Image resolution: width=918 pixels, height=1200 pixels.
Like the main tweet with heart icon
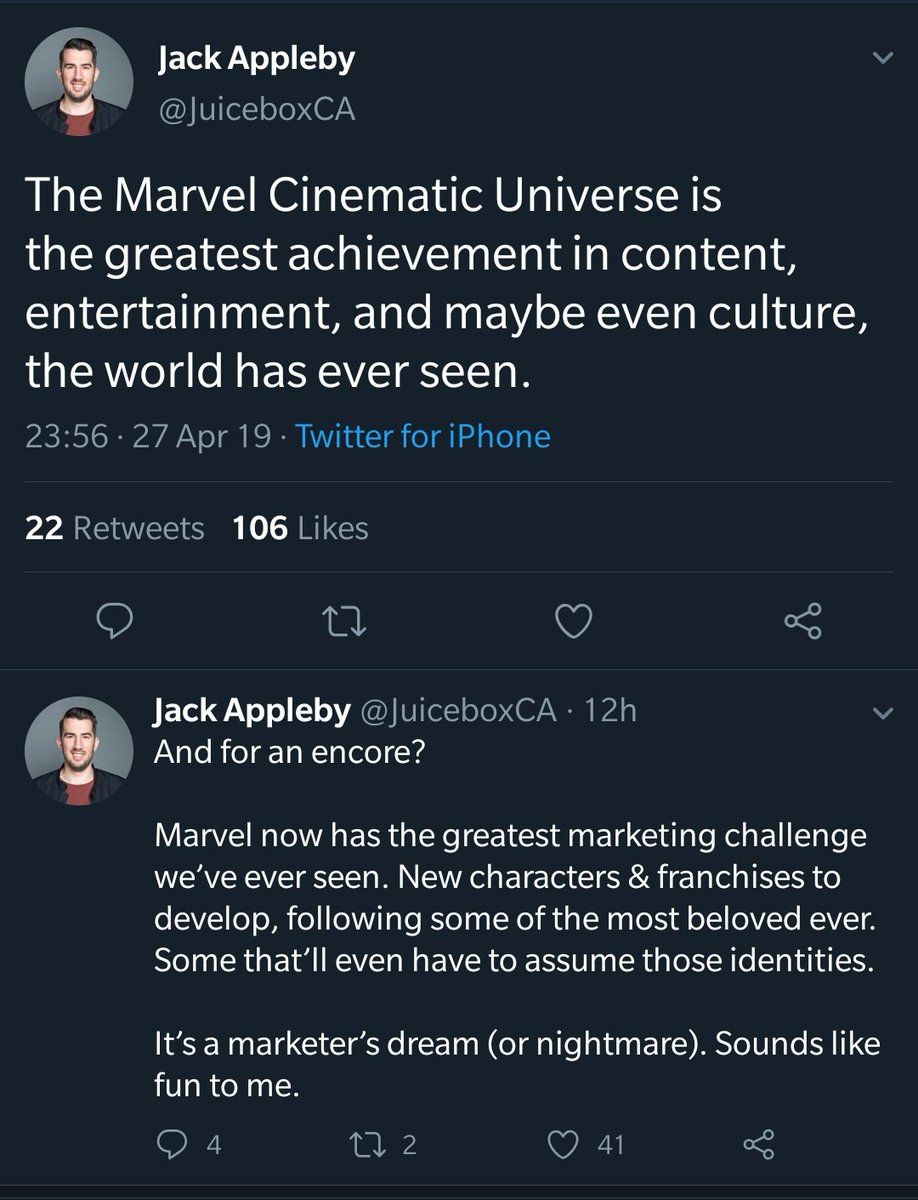click(x=573, y=622)
